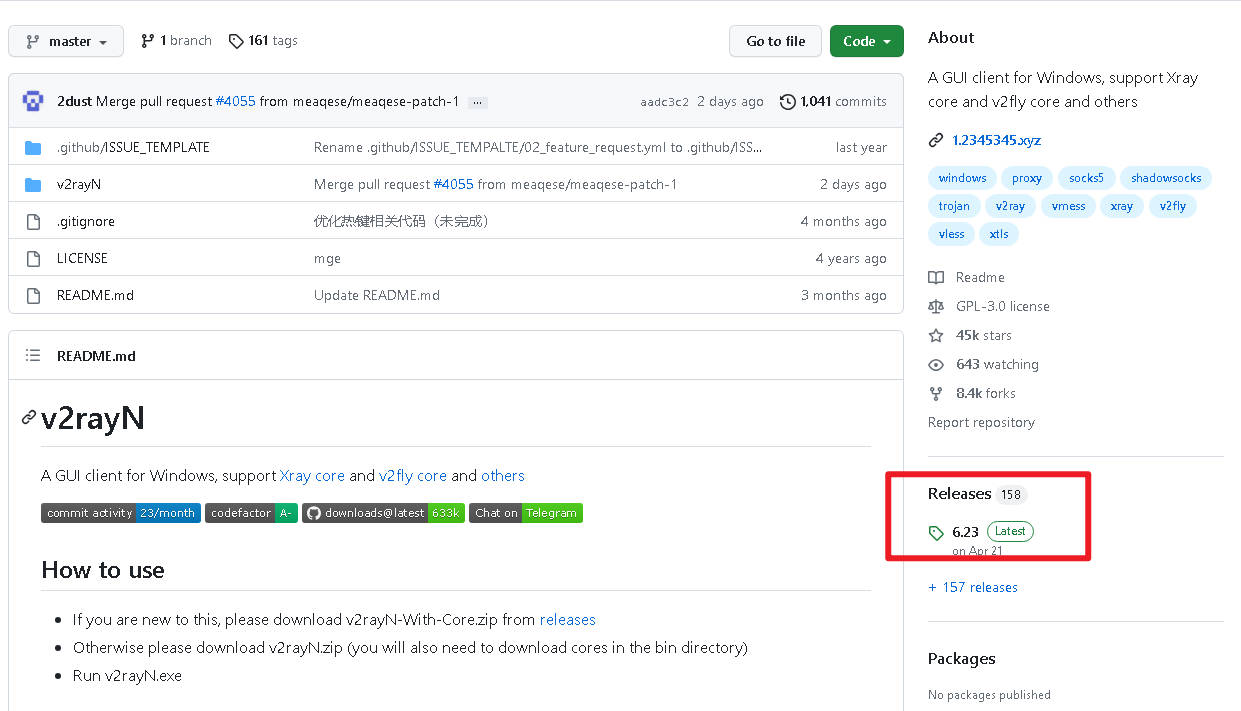This screenshot has height=711, width=1241.
Task: Open the 'Update README.md' commit message
Action: [377, 295]
